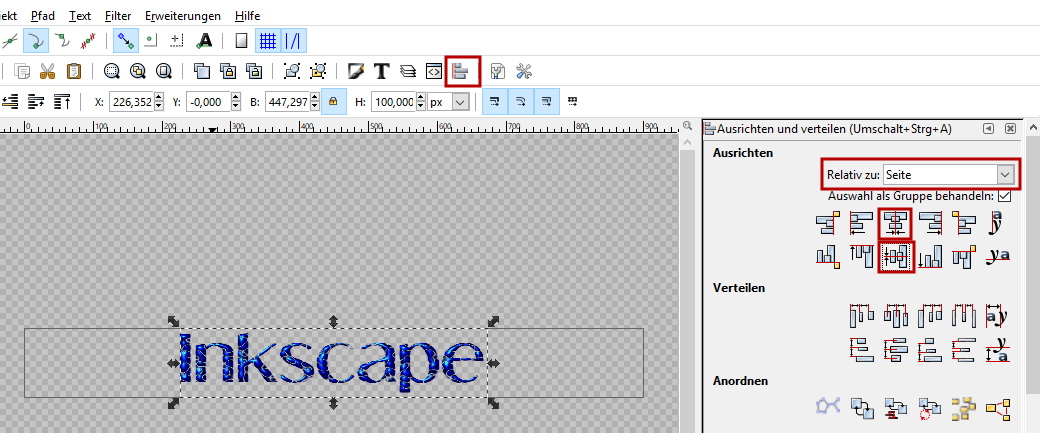Toggle scale stroke width with object
Image resolution: width=1040 pixels, height=433 pixels.
494,101
